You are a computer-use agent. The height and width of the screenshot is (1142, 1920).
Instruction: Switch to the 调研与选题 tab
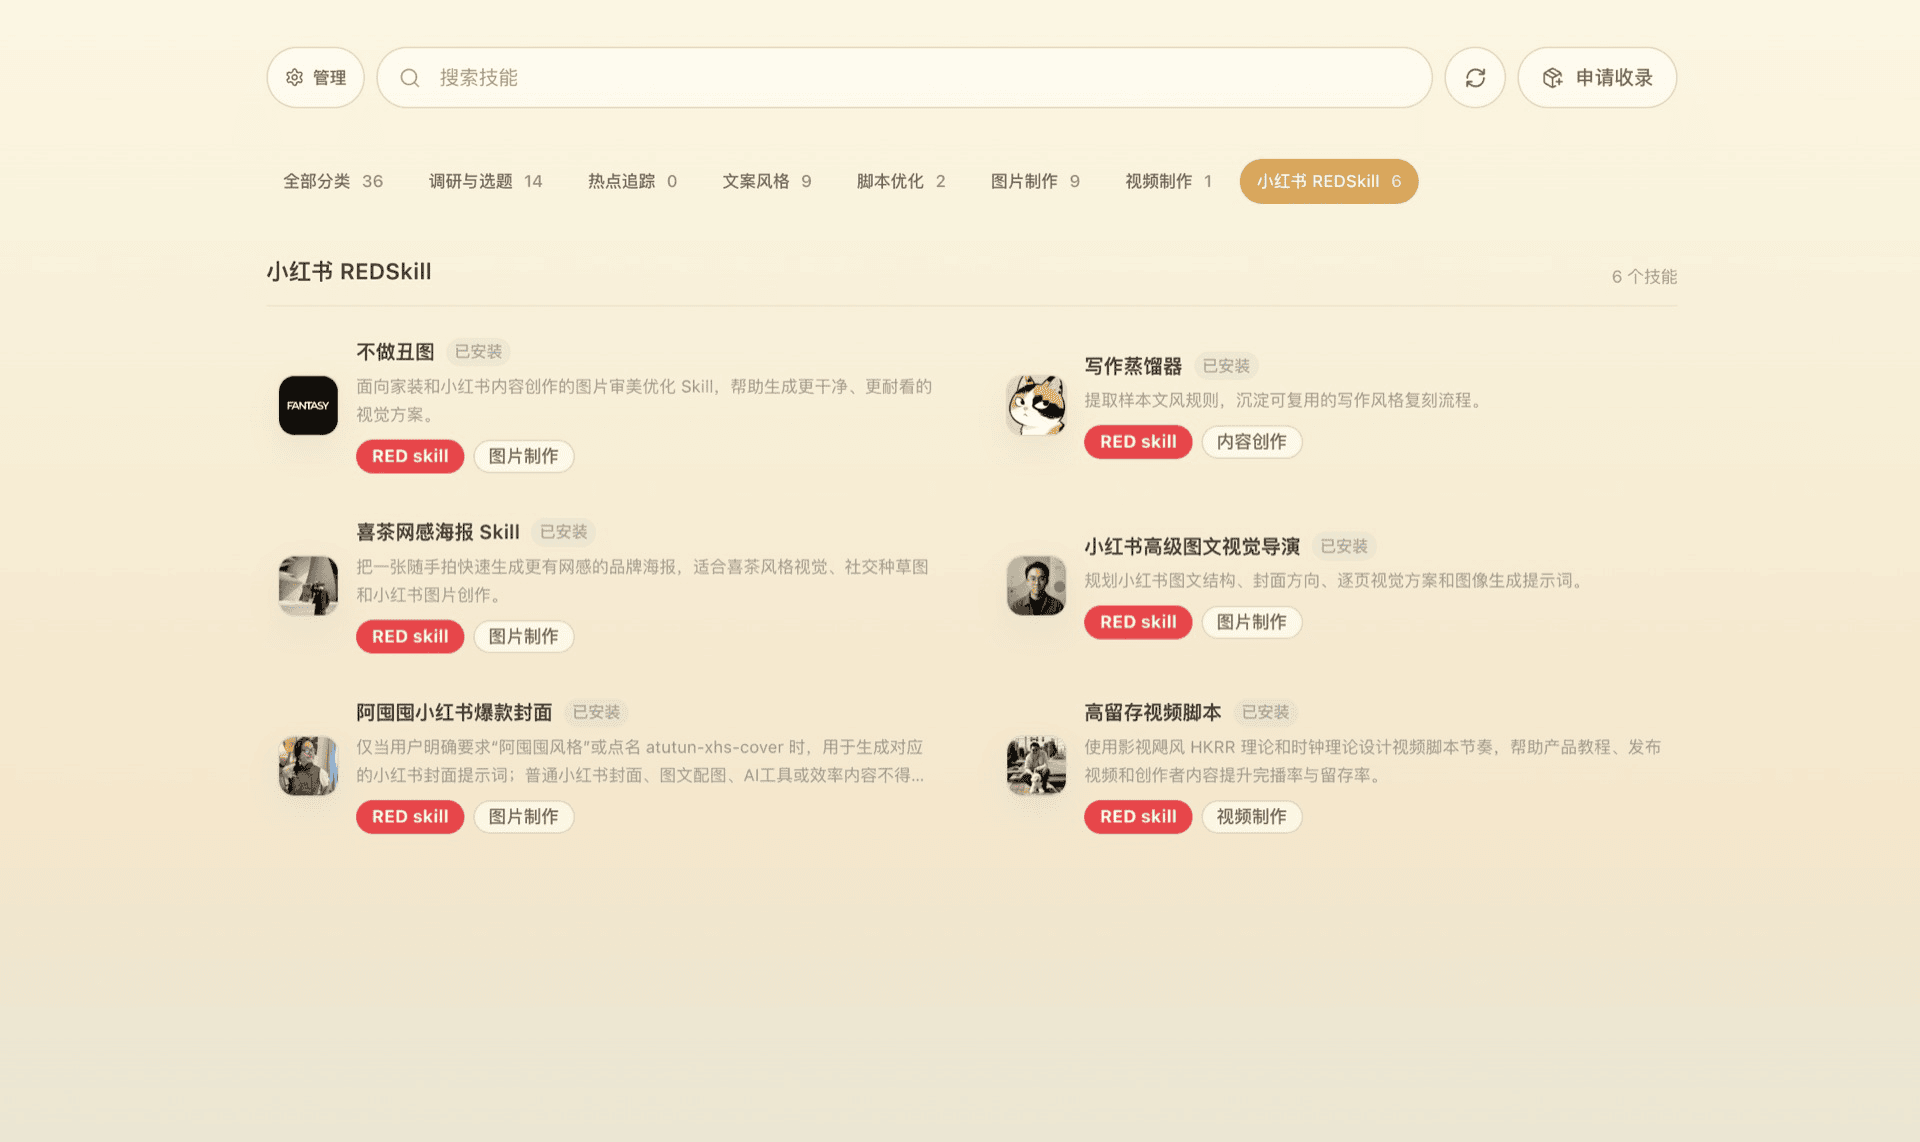485,181
